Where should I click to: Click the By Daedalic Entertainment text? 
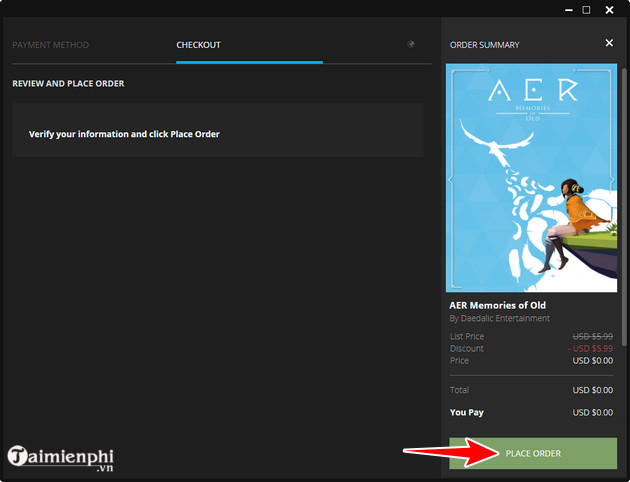(499, 318)
